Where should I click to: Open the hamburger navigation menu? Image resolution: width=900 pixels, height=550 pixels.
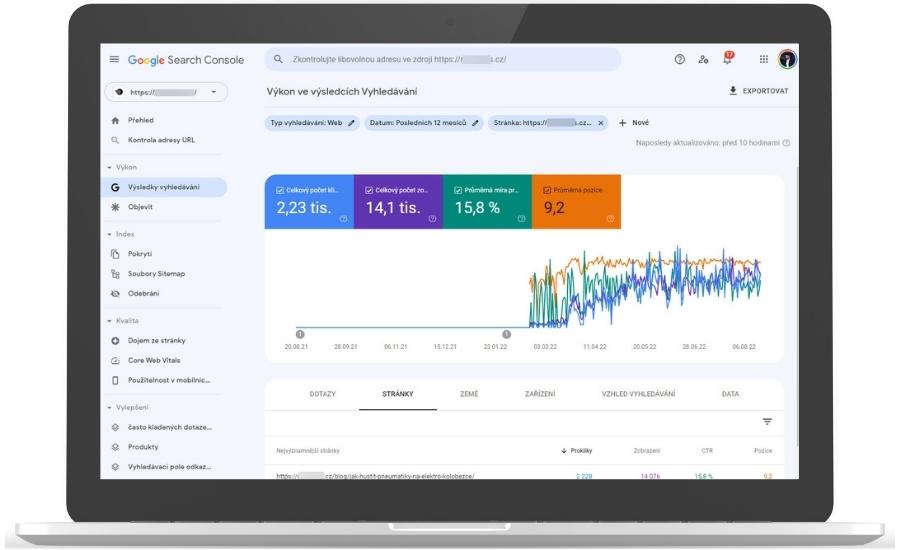114,59
